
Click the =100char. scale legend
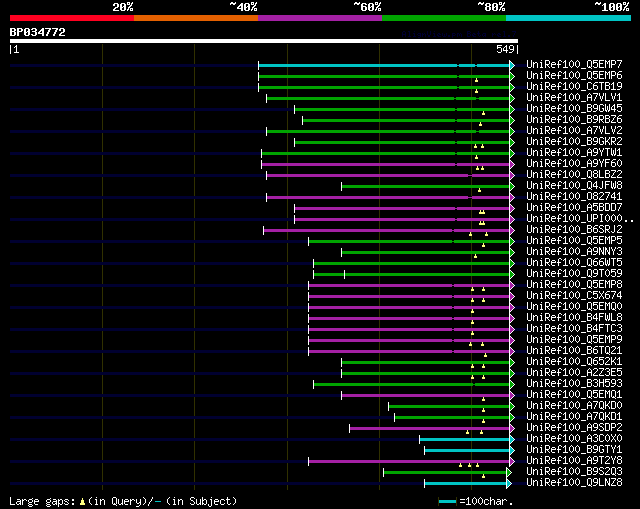pos(476,501)
